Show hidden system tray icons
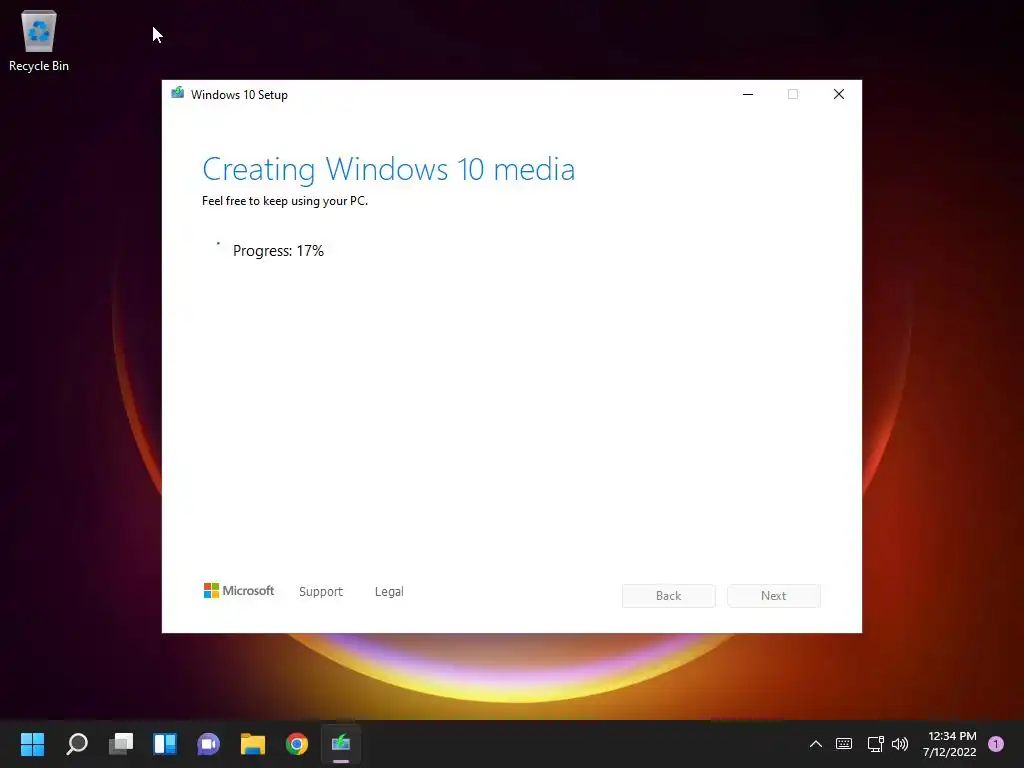This screenshot has width=1024, height=768. pos(816,744)
